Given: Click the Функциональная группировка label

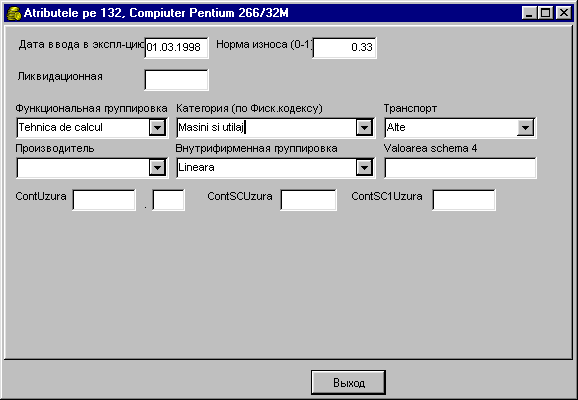Looking at the screenshot, I should pos(91,109).
